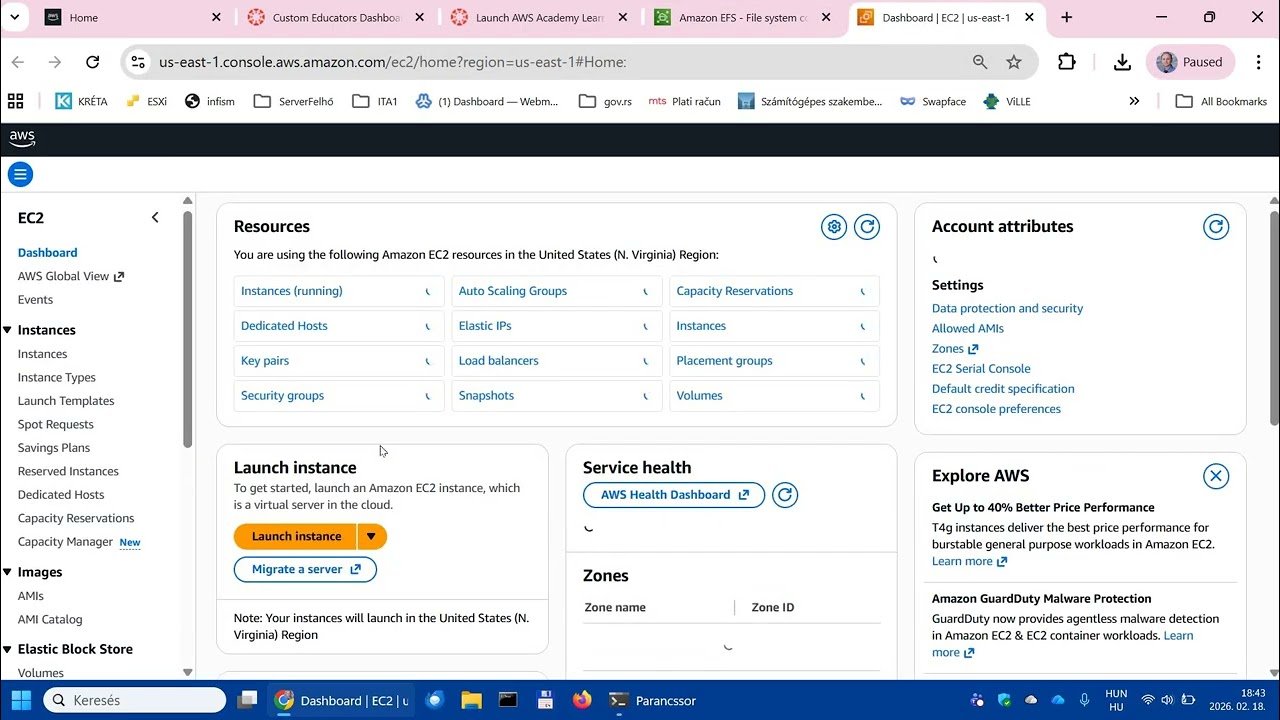Viewport: 1280px width, 720px height.
Task: Go back in the browser
Action: [18, 62]
